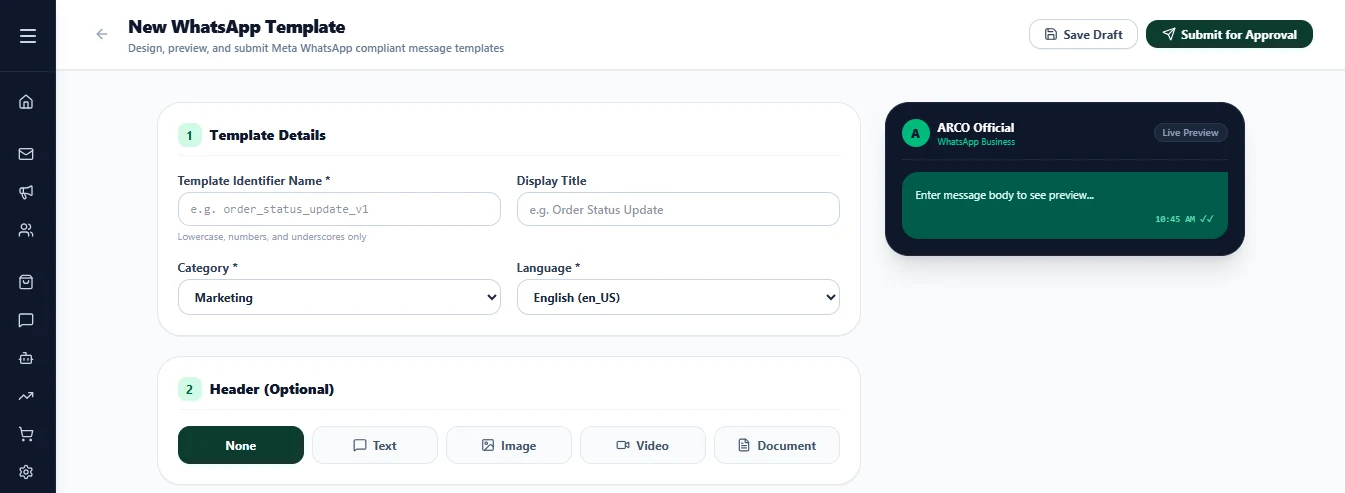1345x493 pixels.
Task: Click 'Lowercase, numbers, and underscores only' hint
Action: tap(272, 237)
